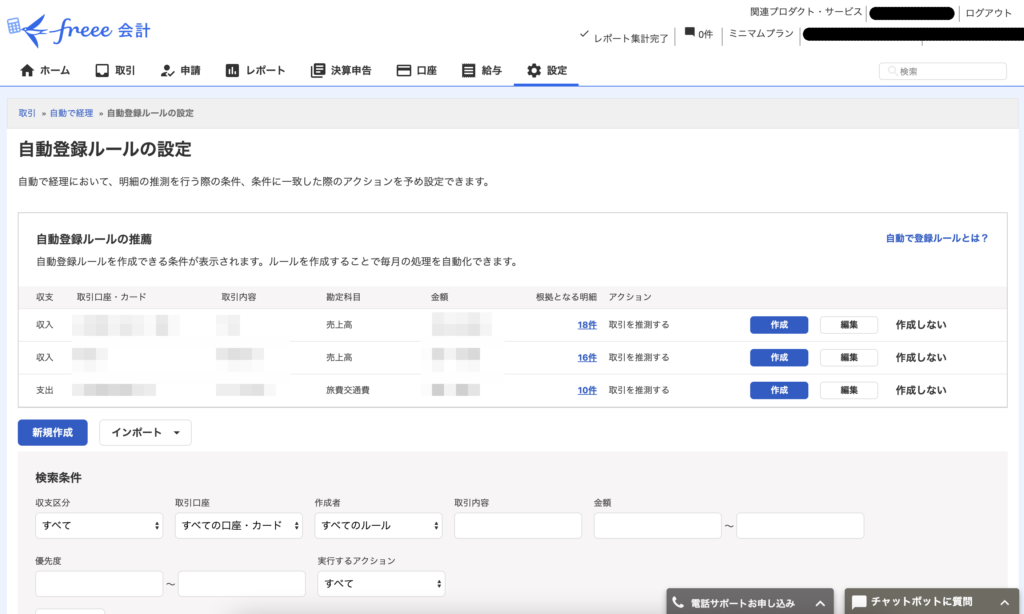Open the 給与 payroll menu

(482, 71)
